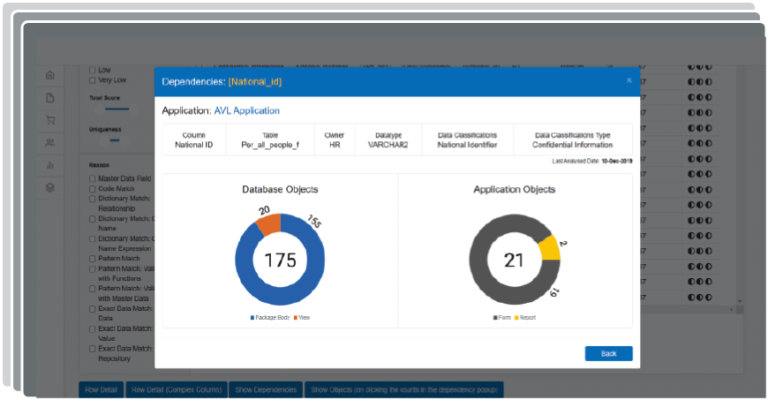The width and height of the screenshot is (768, 400).
Task: Open the AVL Application link
Action: pos(247,110)
